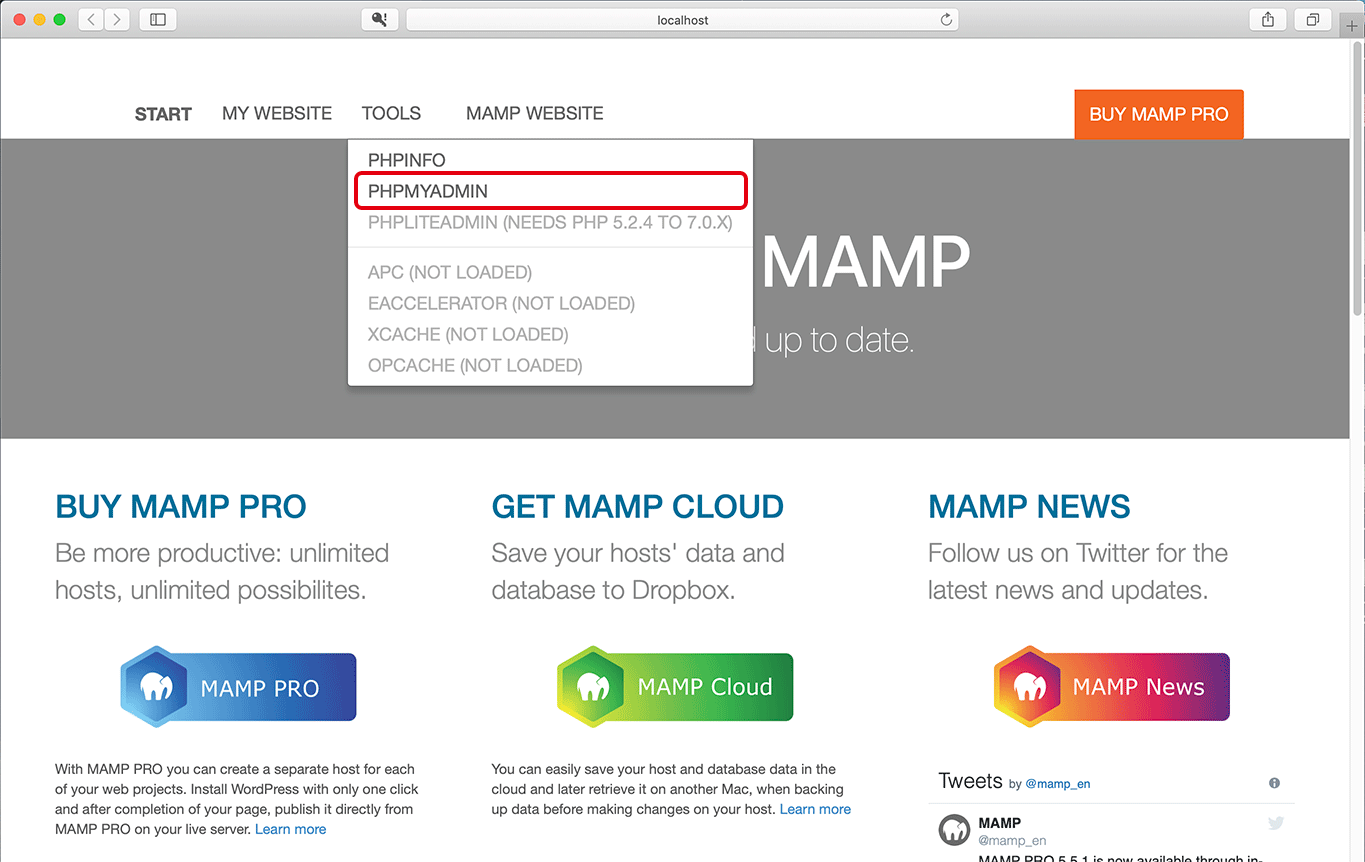The image size is (1365, 862).
Task: Toggle the TOOLS dropdown menu
Action: [x=391, y=113]
